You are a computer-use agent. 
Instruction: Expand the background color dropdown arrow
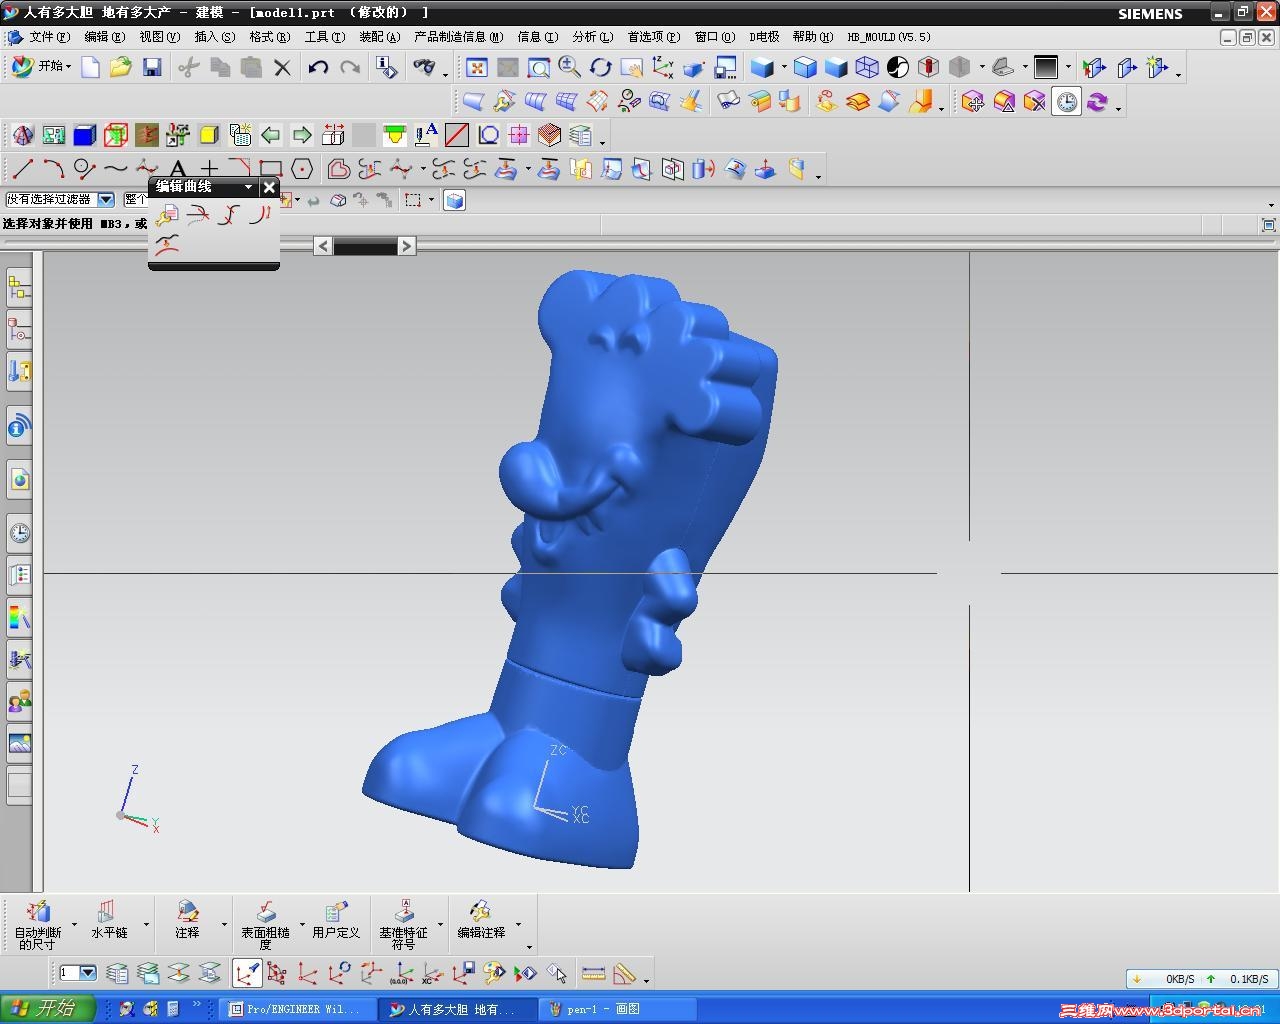[1068, 67]
